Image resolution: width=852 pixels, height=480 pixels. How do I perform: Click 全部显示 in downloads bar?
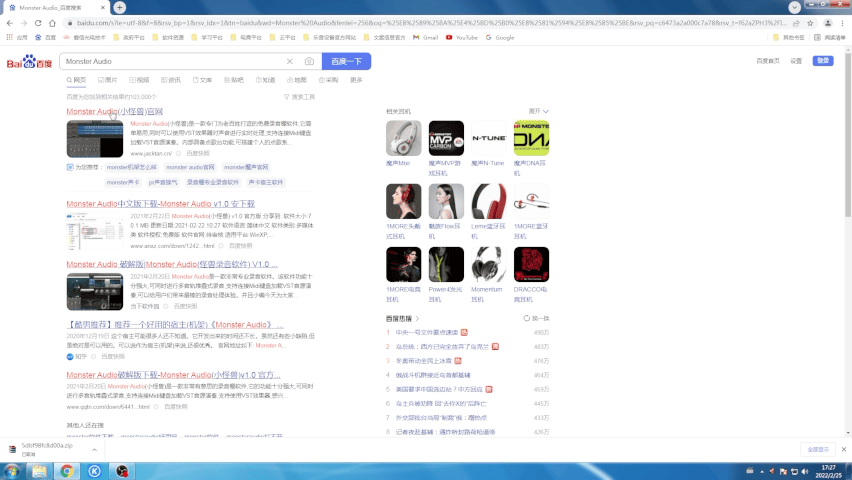tap(818, 450)
